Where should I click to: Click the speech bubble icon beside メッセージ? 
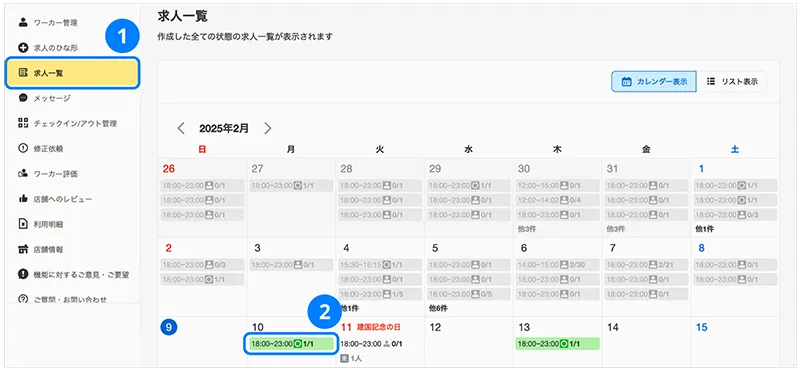pyautogui.click(x=22, y=98)
